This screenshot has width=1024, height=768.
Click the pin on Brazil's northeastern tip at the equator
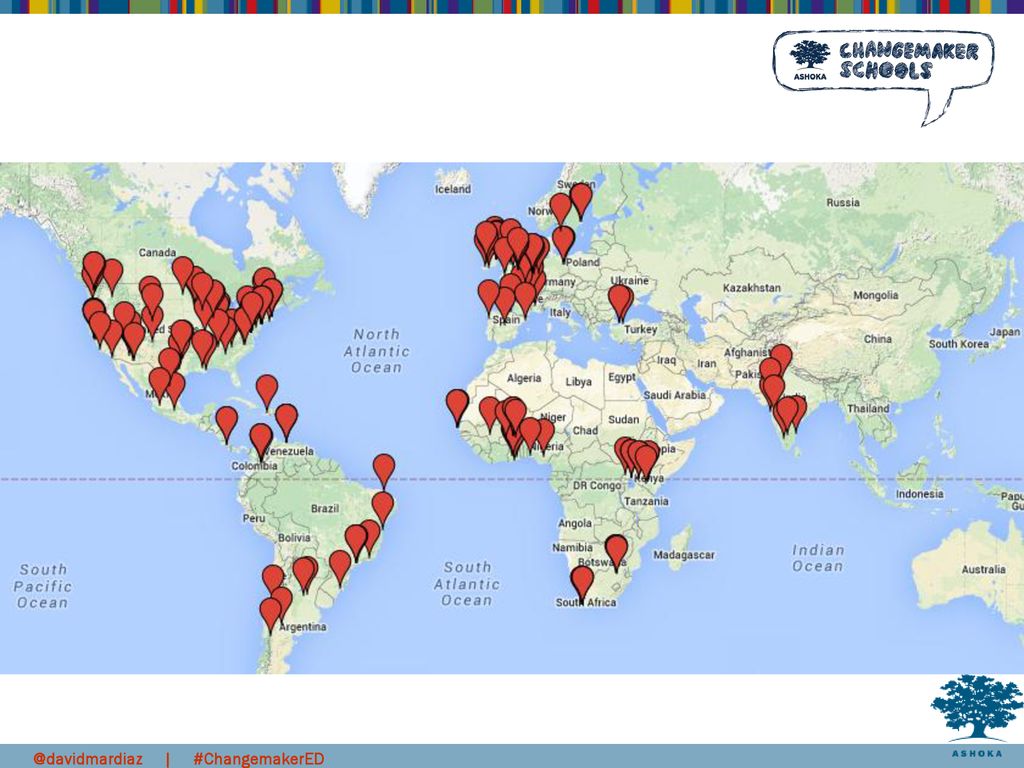384,472
